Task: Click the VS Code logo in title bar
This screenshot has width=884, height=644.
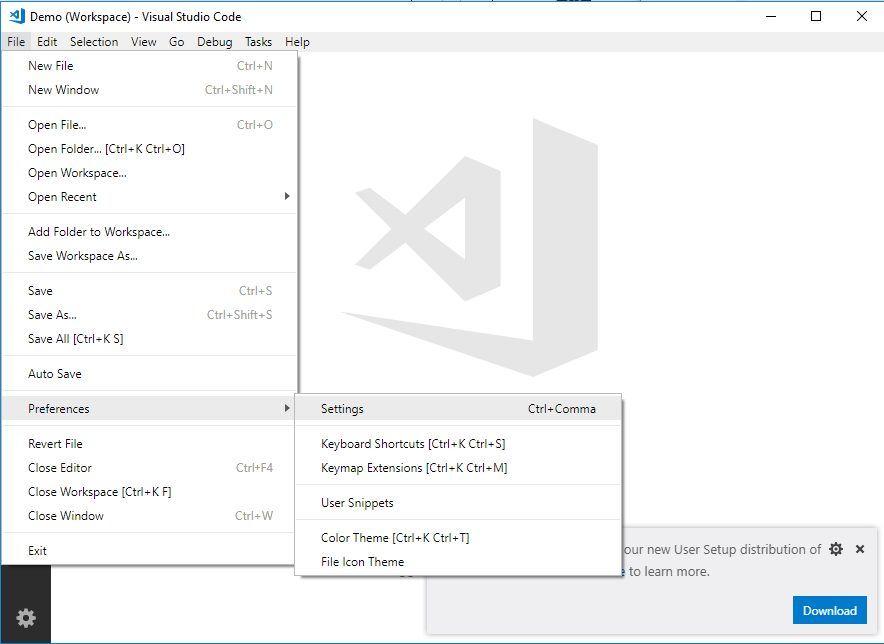Action: 17,16
